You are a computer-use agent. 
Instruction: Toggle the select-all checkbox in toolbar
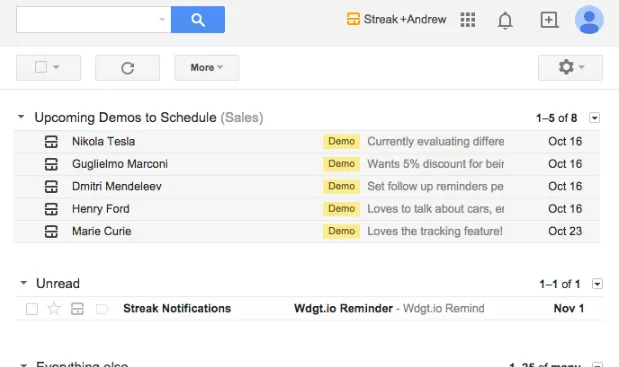coord(41,67)
